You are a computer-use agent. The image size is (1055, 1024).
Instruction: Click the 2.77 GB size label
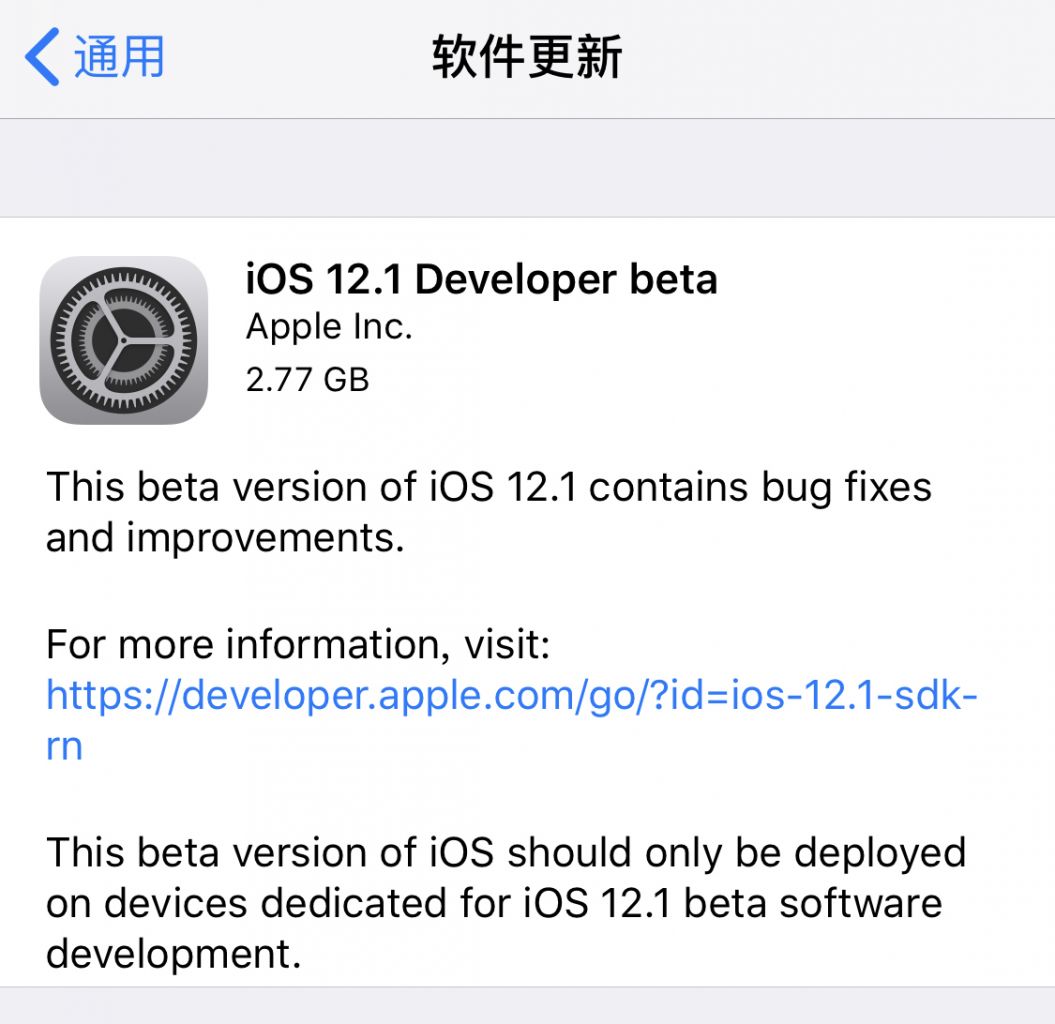coord(307,379)
